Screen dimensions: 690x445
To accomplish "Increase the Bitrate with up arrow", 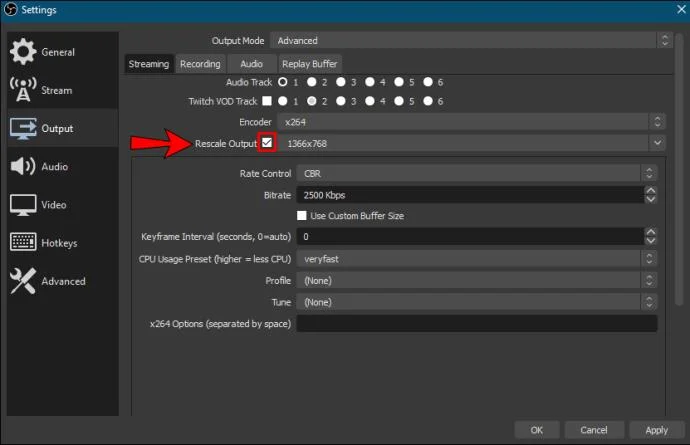I will tap(650, 191).
